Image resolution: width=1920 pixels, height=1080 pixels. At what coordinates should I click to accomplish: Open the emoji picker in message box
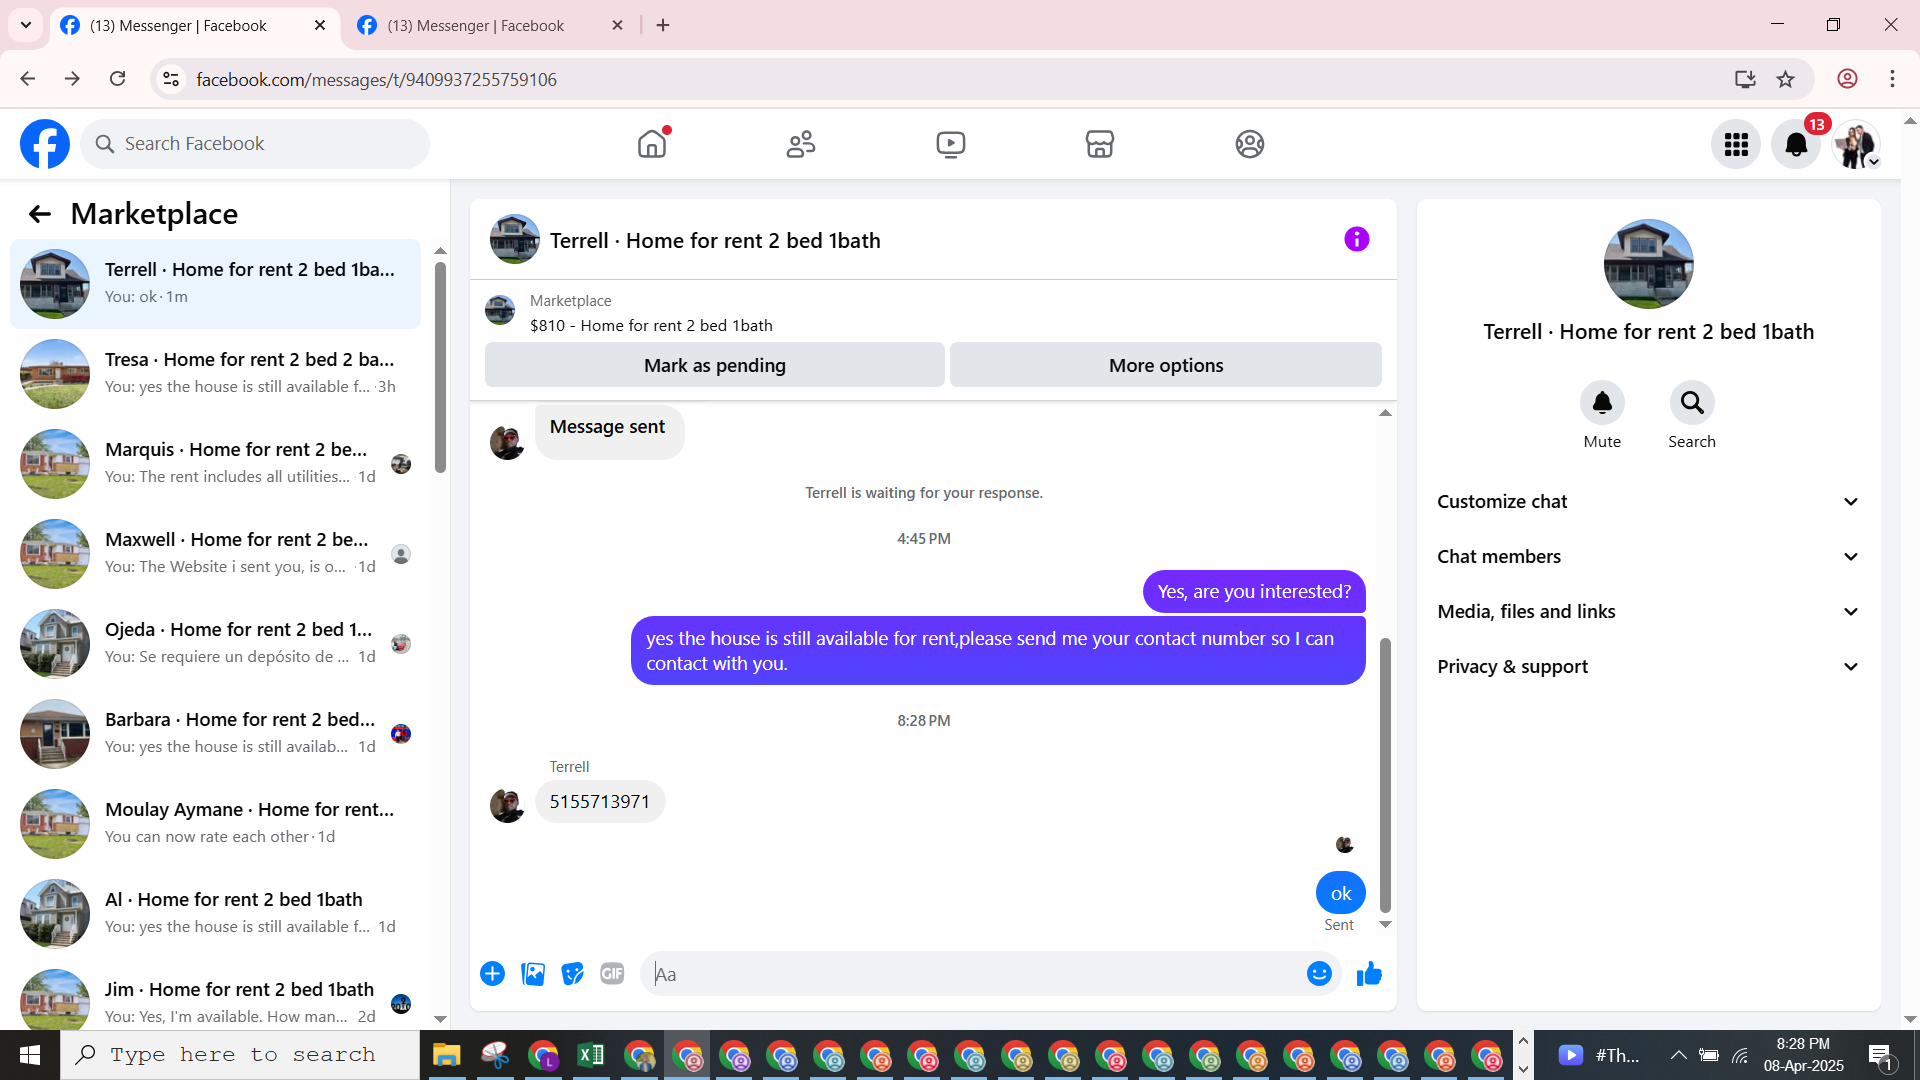(x=1319, y=974)
